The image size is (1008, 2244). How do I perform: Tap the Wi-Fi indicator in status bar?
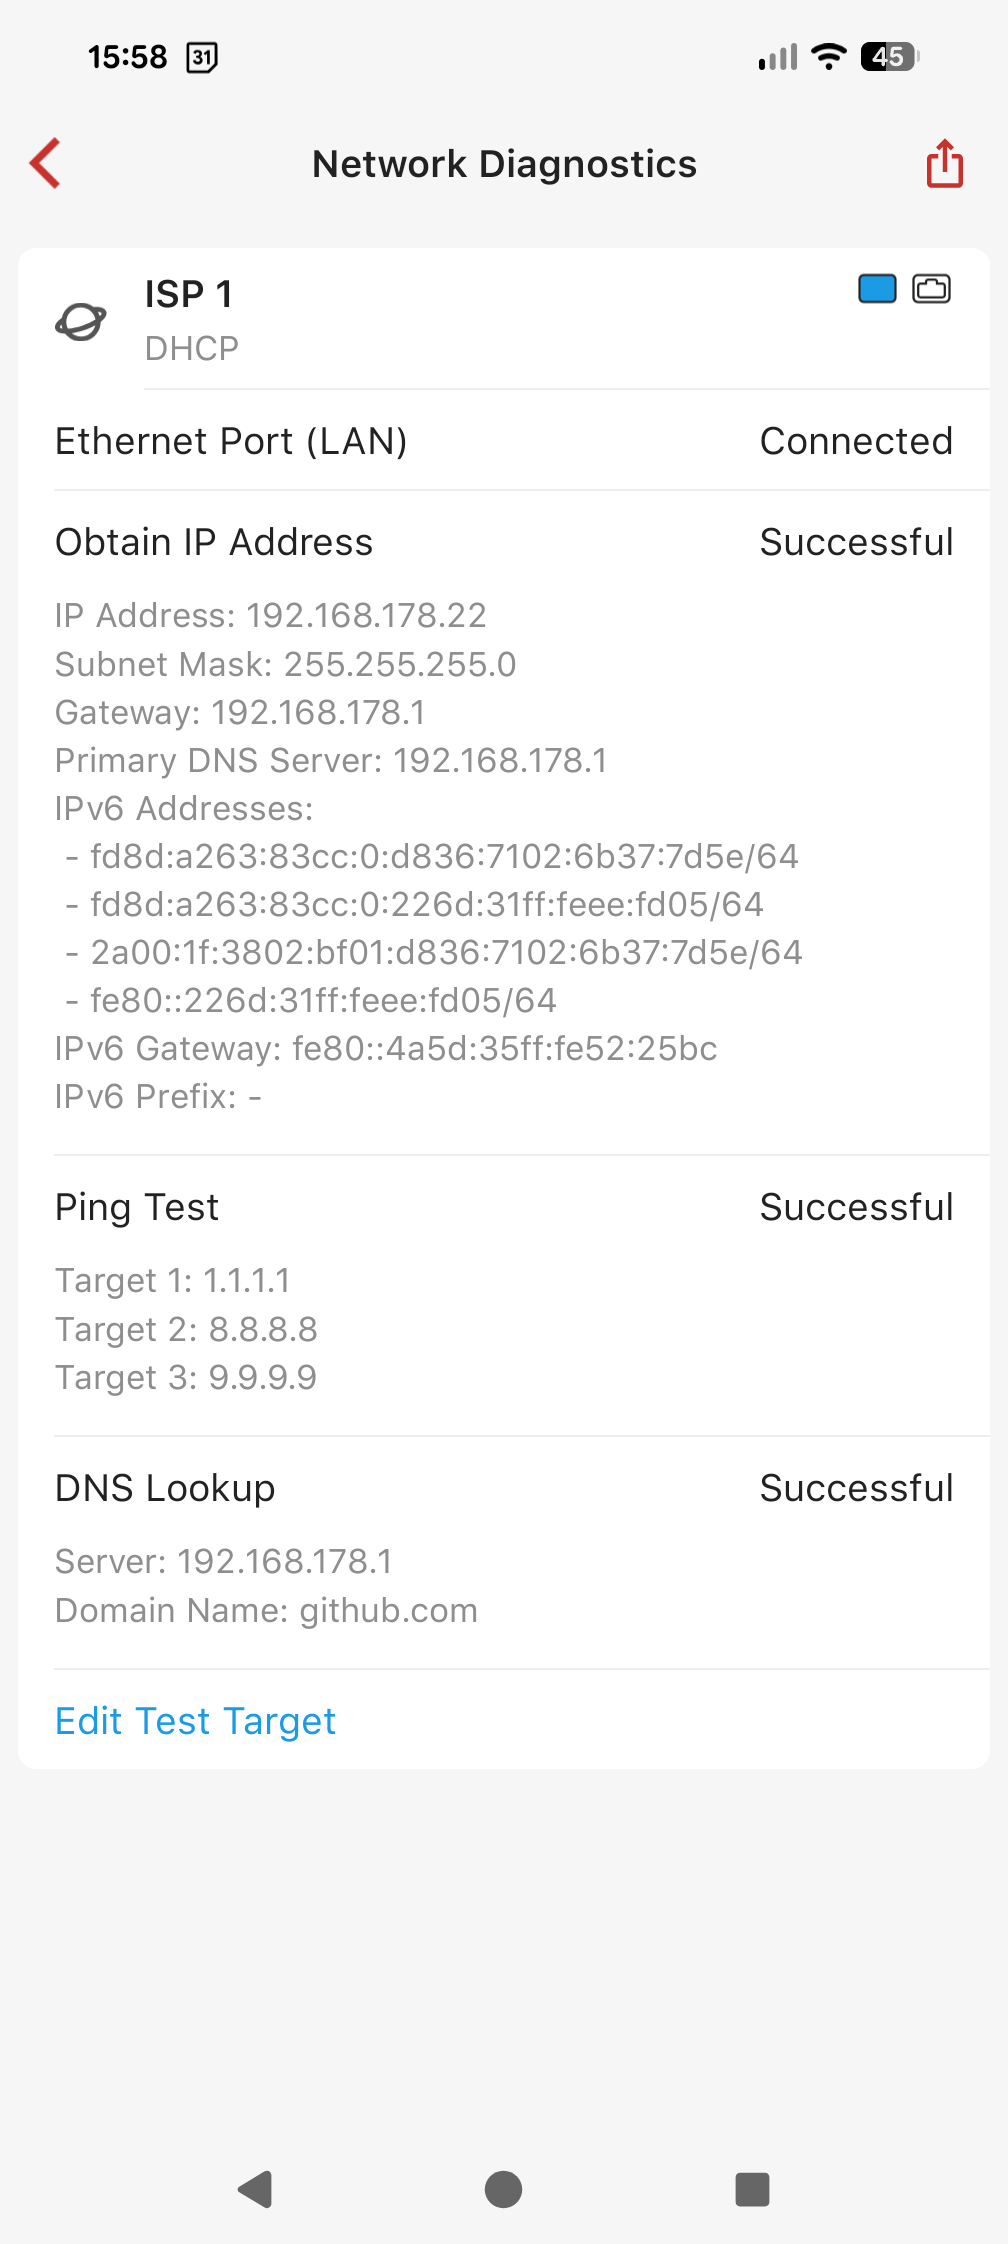coord(828,57)
